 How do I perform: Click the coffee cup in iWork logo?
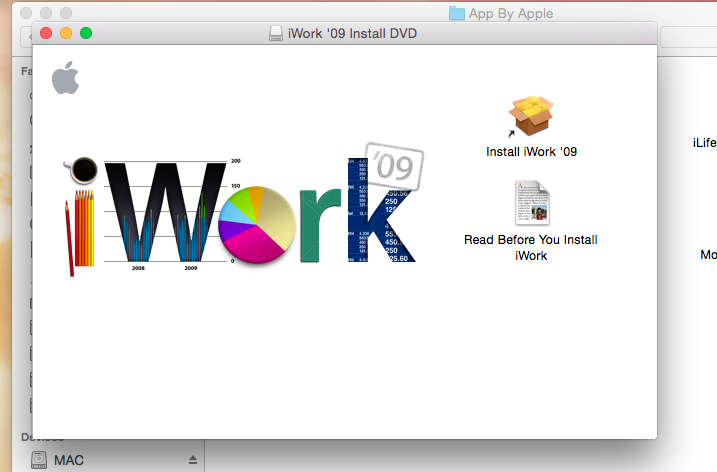point(82,172)
